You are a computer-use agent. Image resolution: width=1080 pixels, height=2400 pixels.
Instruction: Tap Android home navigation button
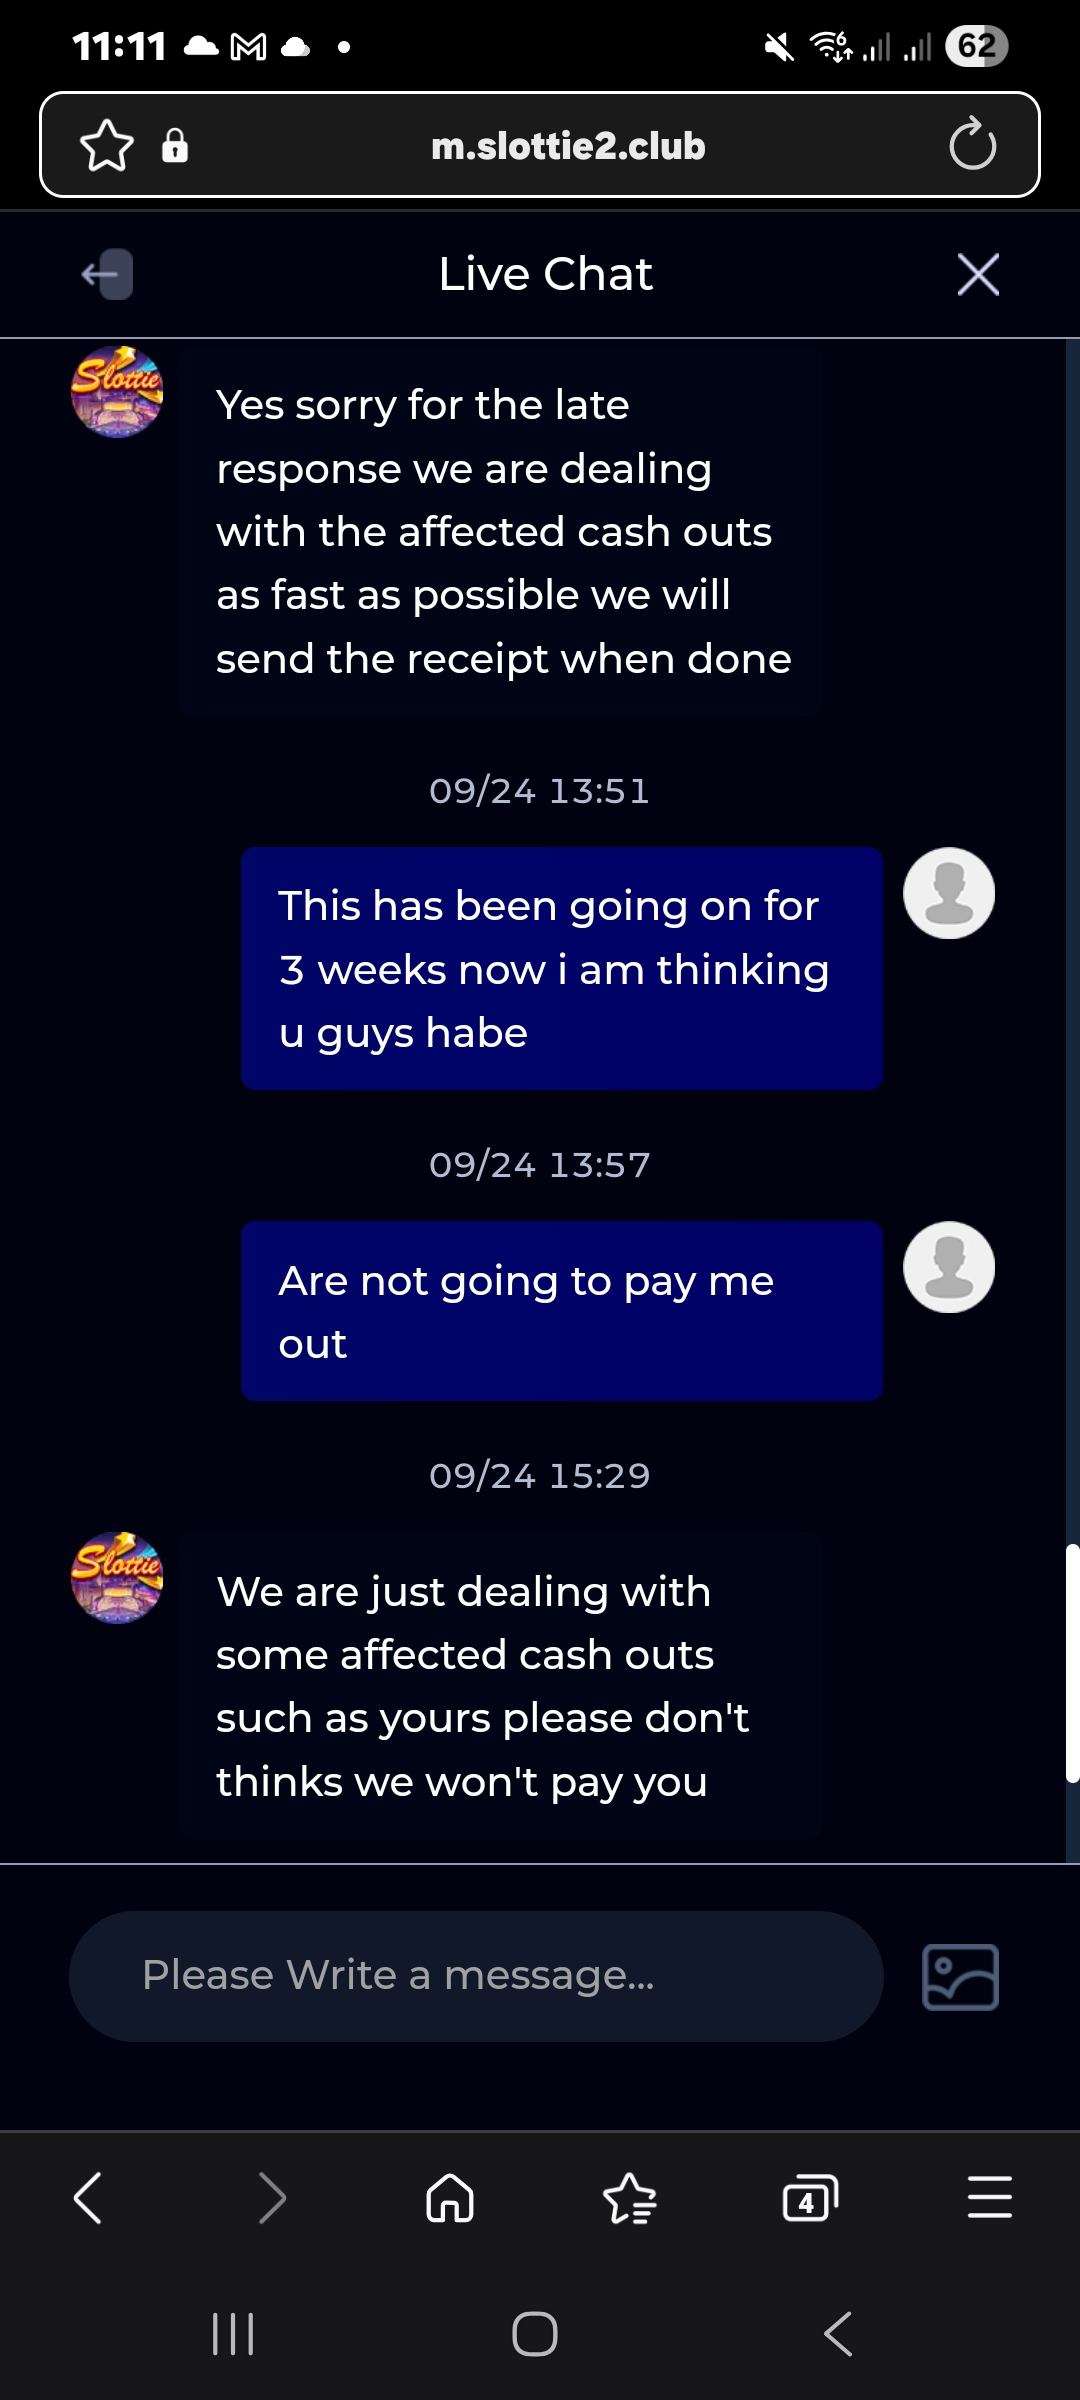coord(535,2334)
